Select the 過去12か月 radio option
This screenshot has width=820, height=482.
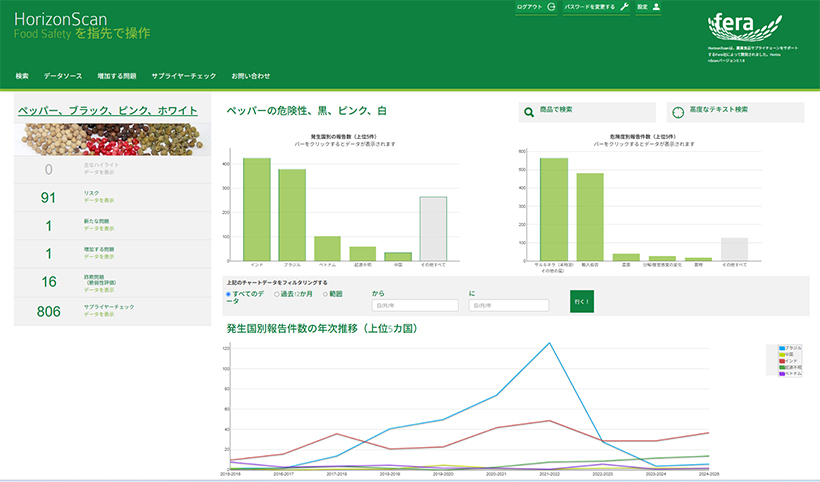pos(277,294)
